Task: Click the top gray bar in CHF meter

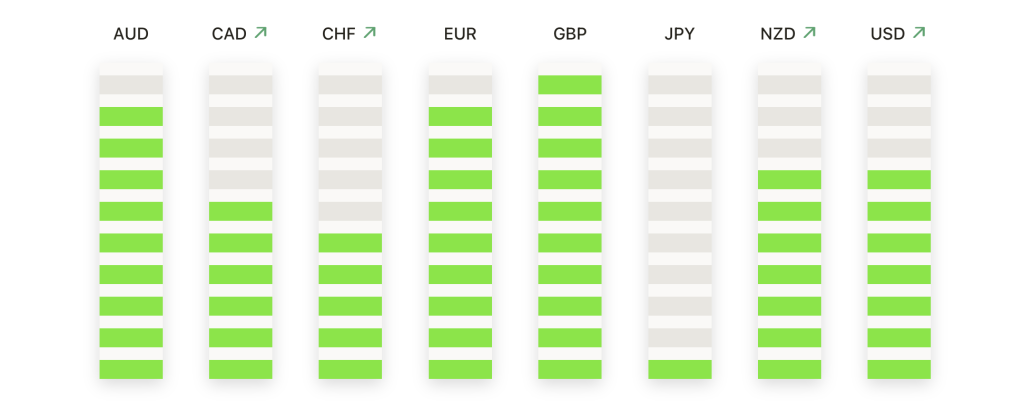Action: (x=351, y=85)
